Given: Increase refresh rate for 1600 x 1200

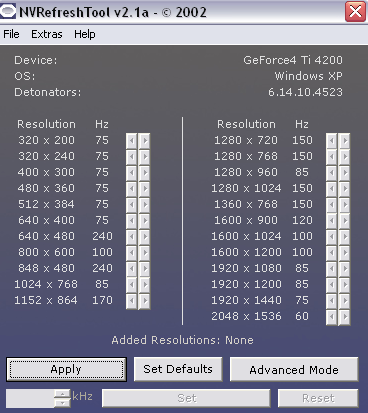Looking at the screenshot, I should [x=344, y=253].
